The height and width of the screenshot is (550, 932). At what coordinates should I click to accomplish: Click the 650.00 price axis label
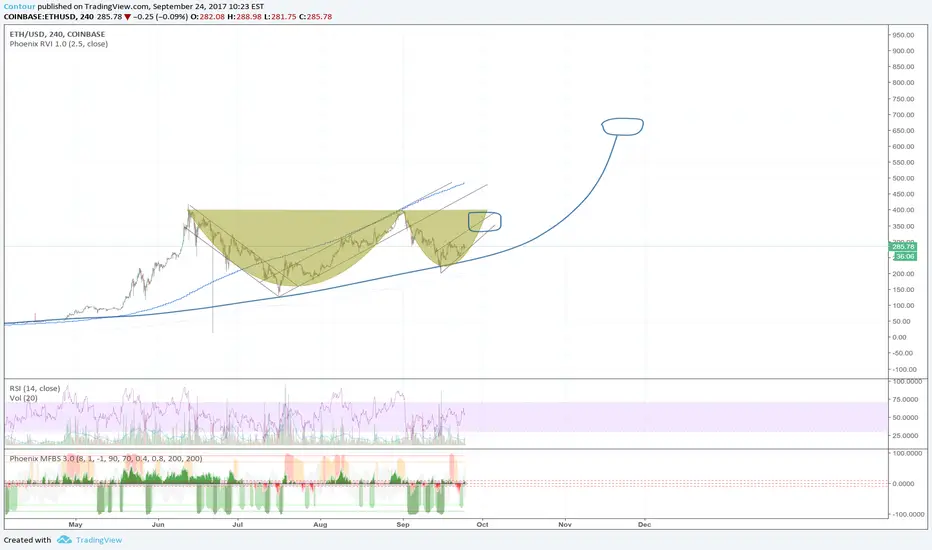pos(903,131)
